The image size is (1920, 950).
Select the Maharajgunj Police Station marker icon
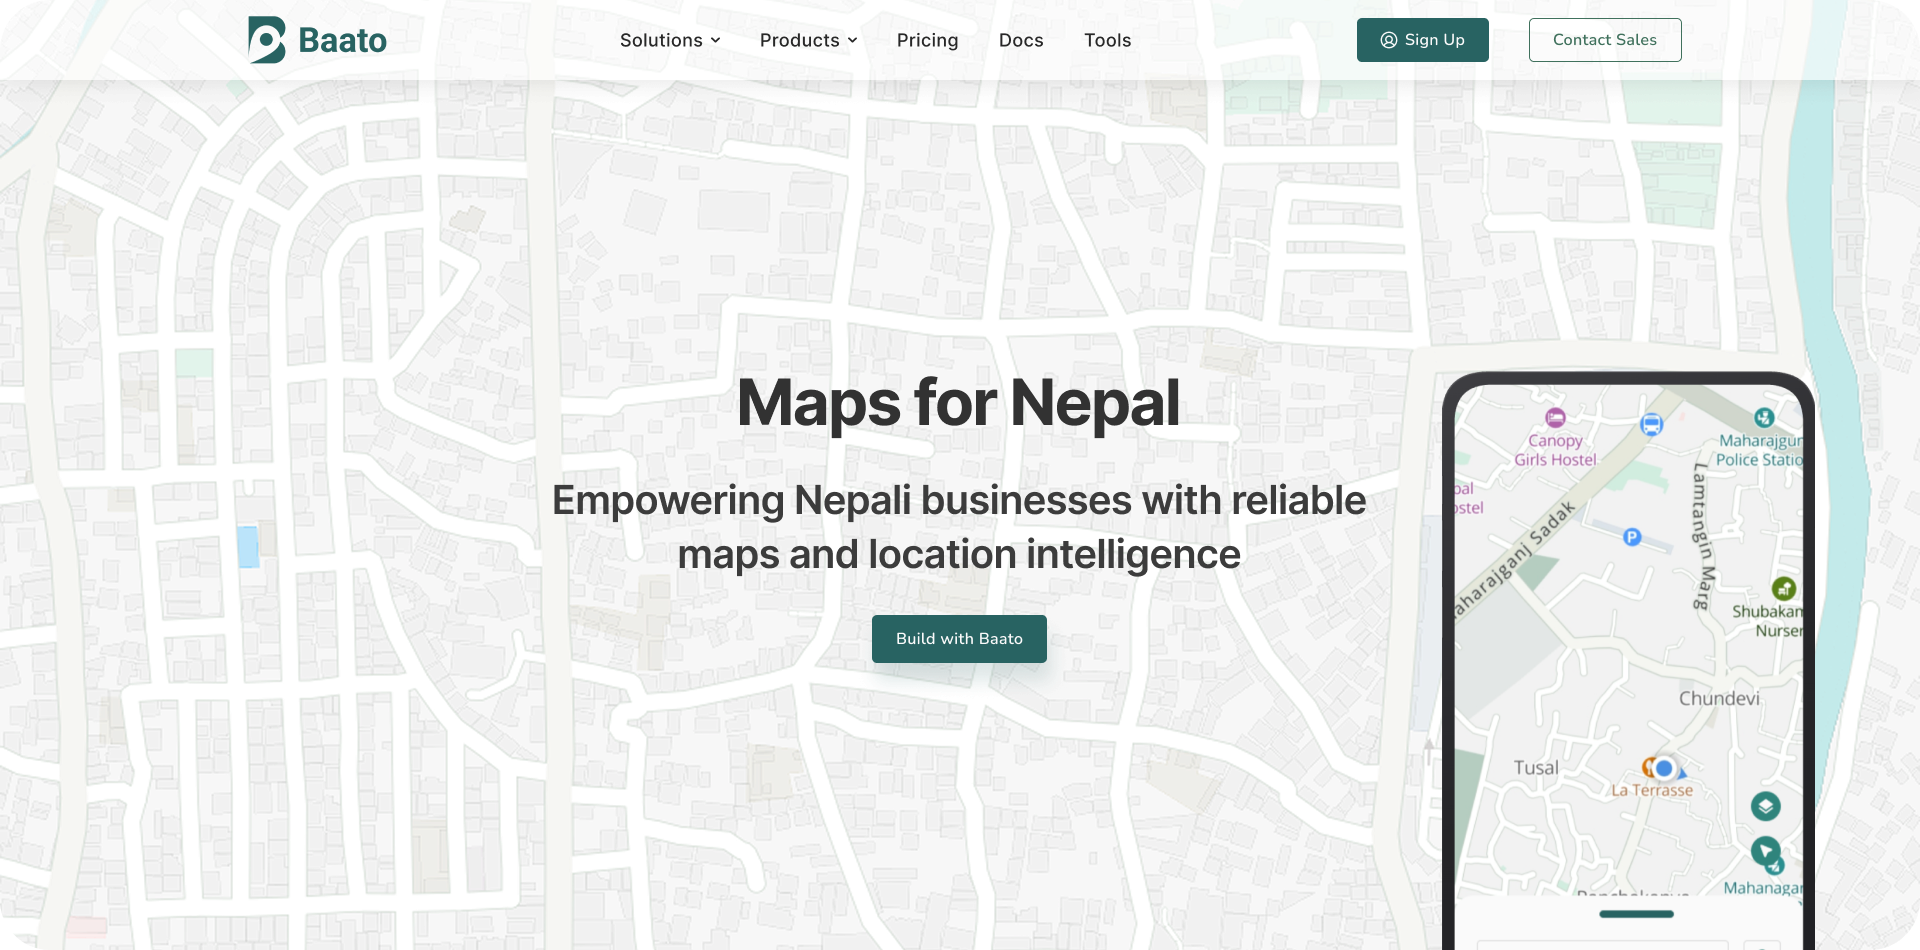pos(1764,417)
